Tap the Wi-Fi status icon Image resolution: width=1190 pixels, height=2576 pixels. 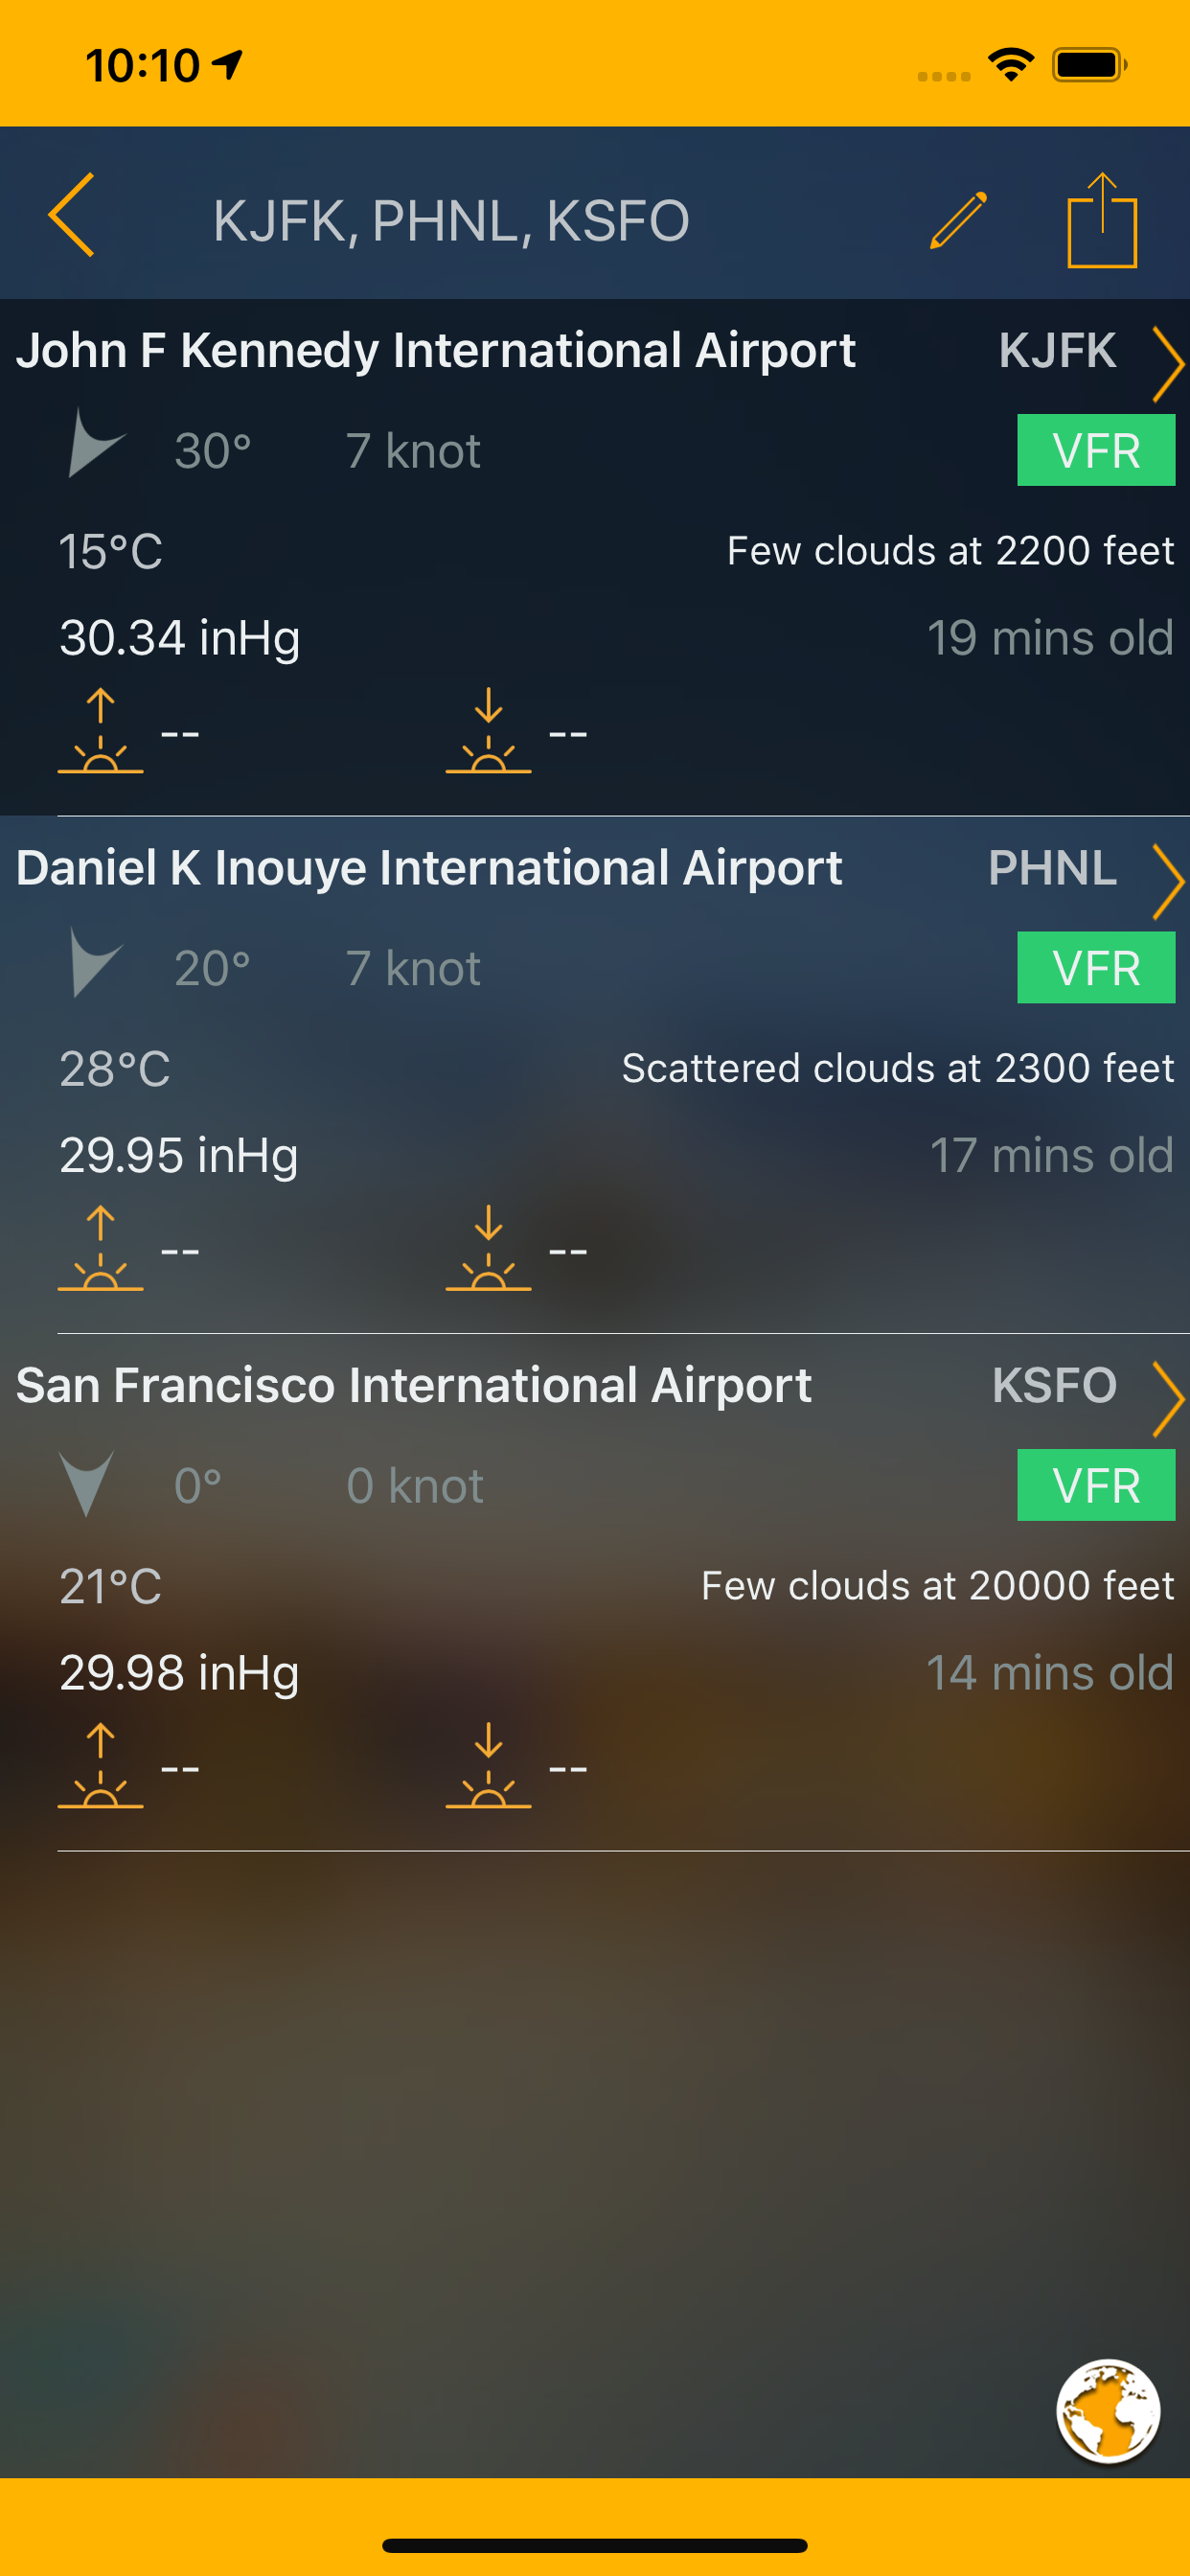pos(1010,66)
